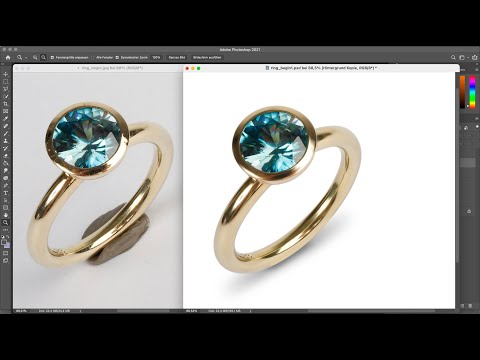Click the foreground color swatch
Viewport: 480px width, 360px height.
(4, 242)
